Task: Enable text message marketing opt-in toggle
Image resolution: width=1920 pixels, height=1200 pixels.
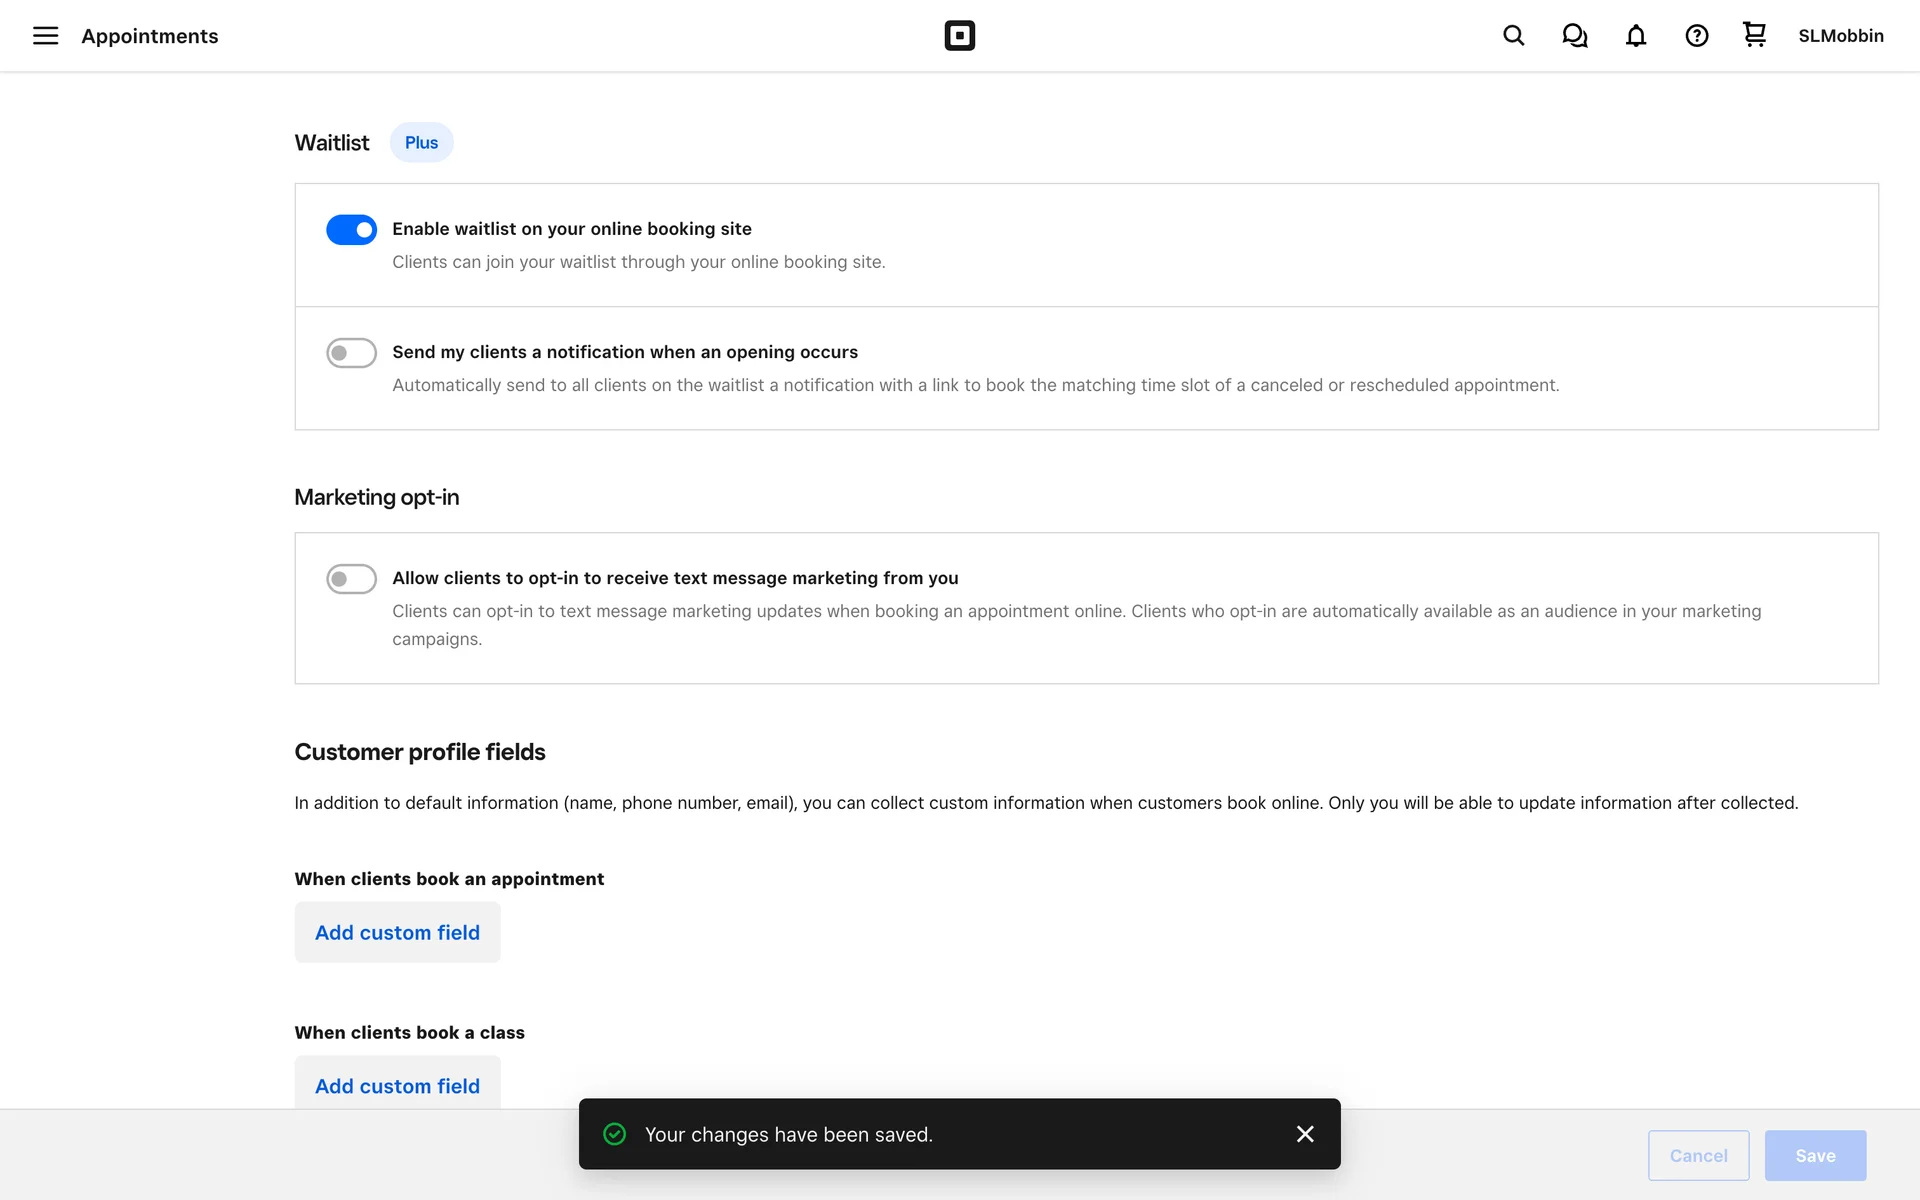Action: [x=351, y=579]
